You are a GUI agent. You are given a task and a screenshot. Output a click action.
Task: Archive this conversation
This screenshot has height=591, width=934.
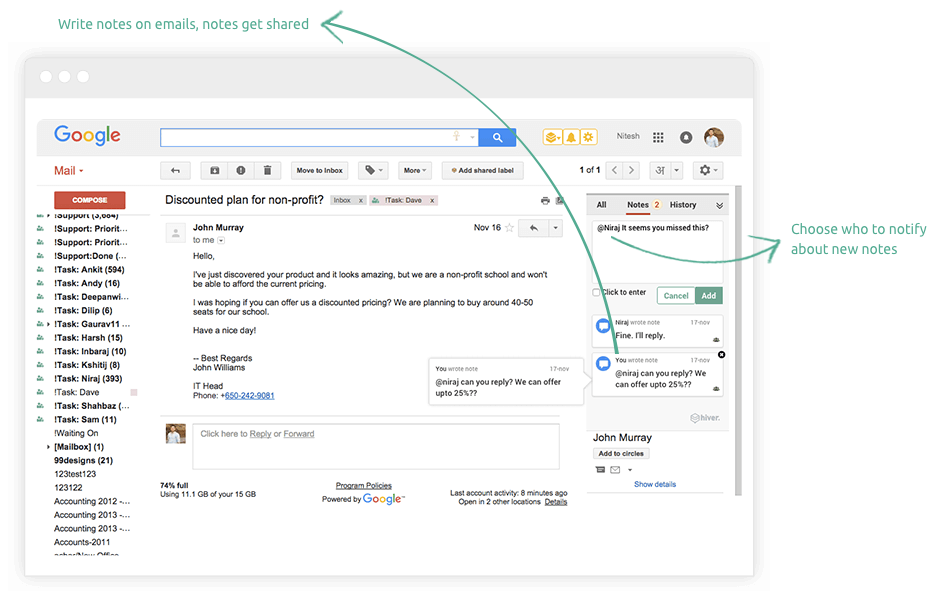pos(214,170)
